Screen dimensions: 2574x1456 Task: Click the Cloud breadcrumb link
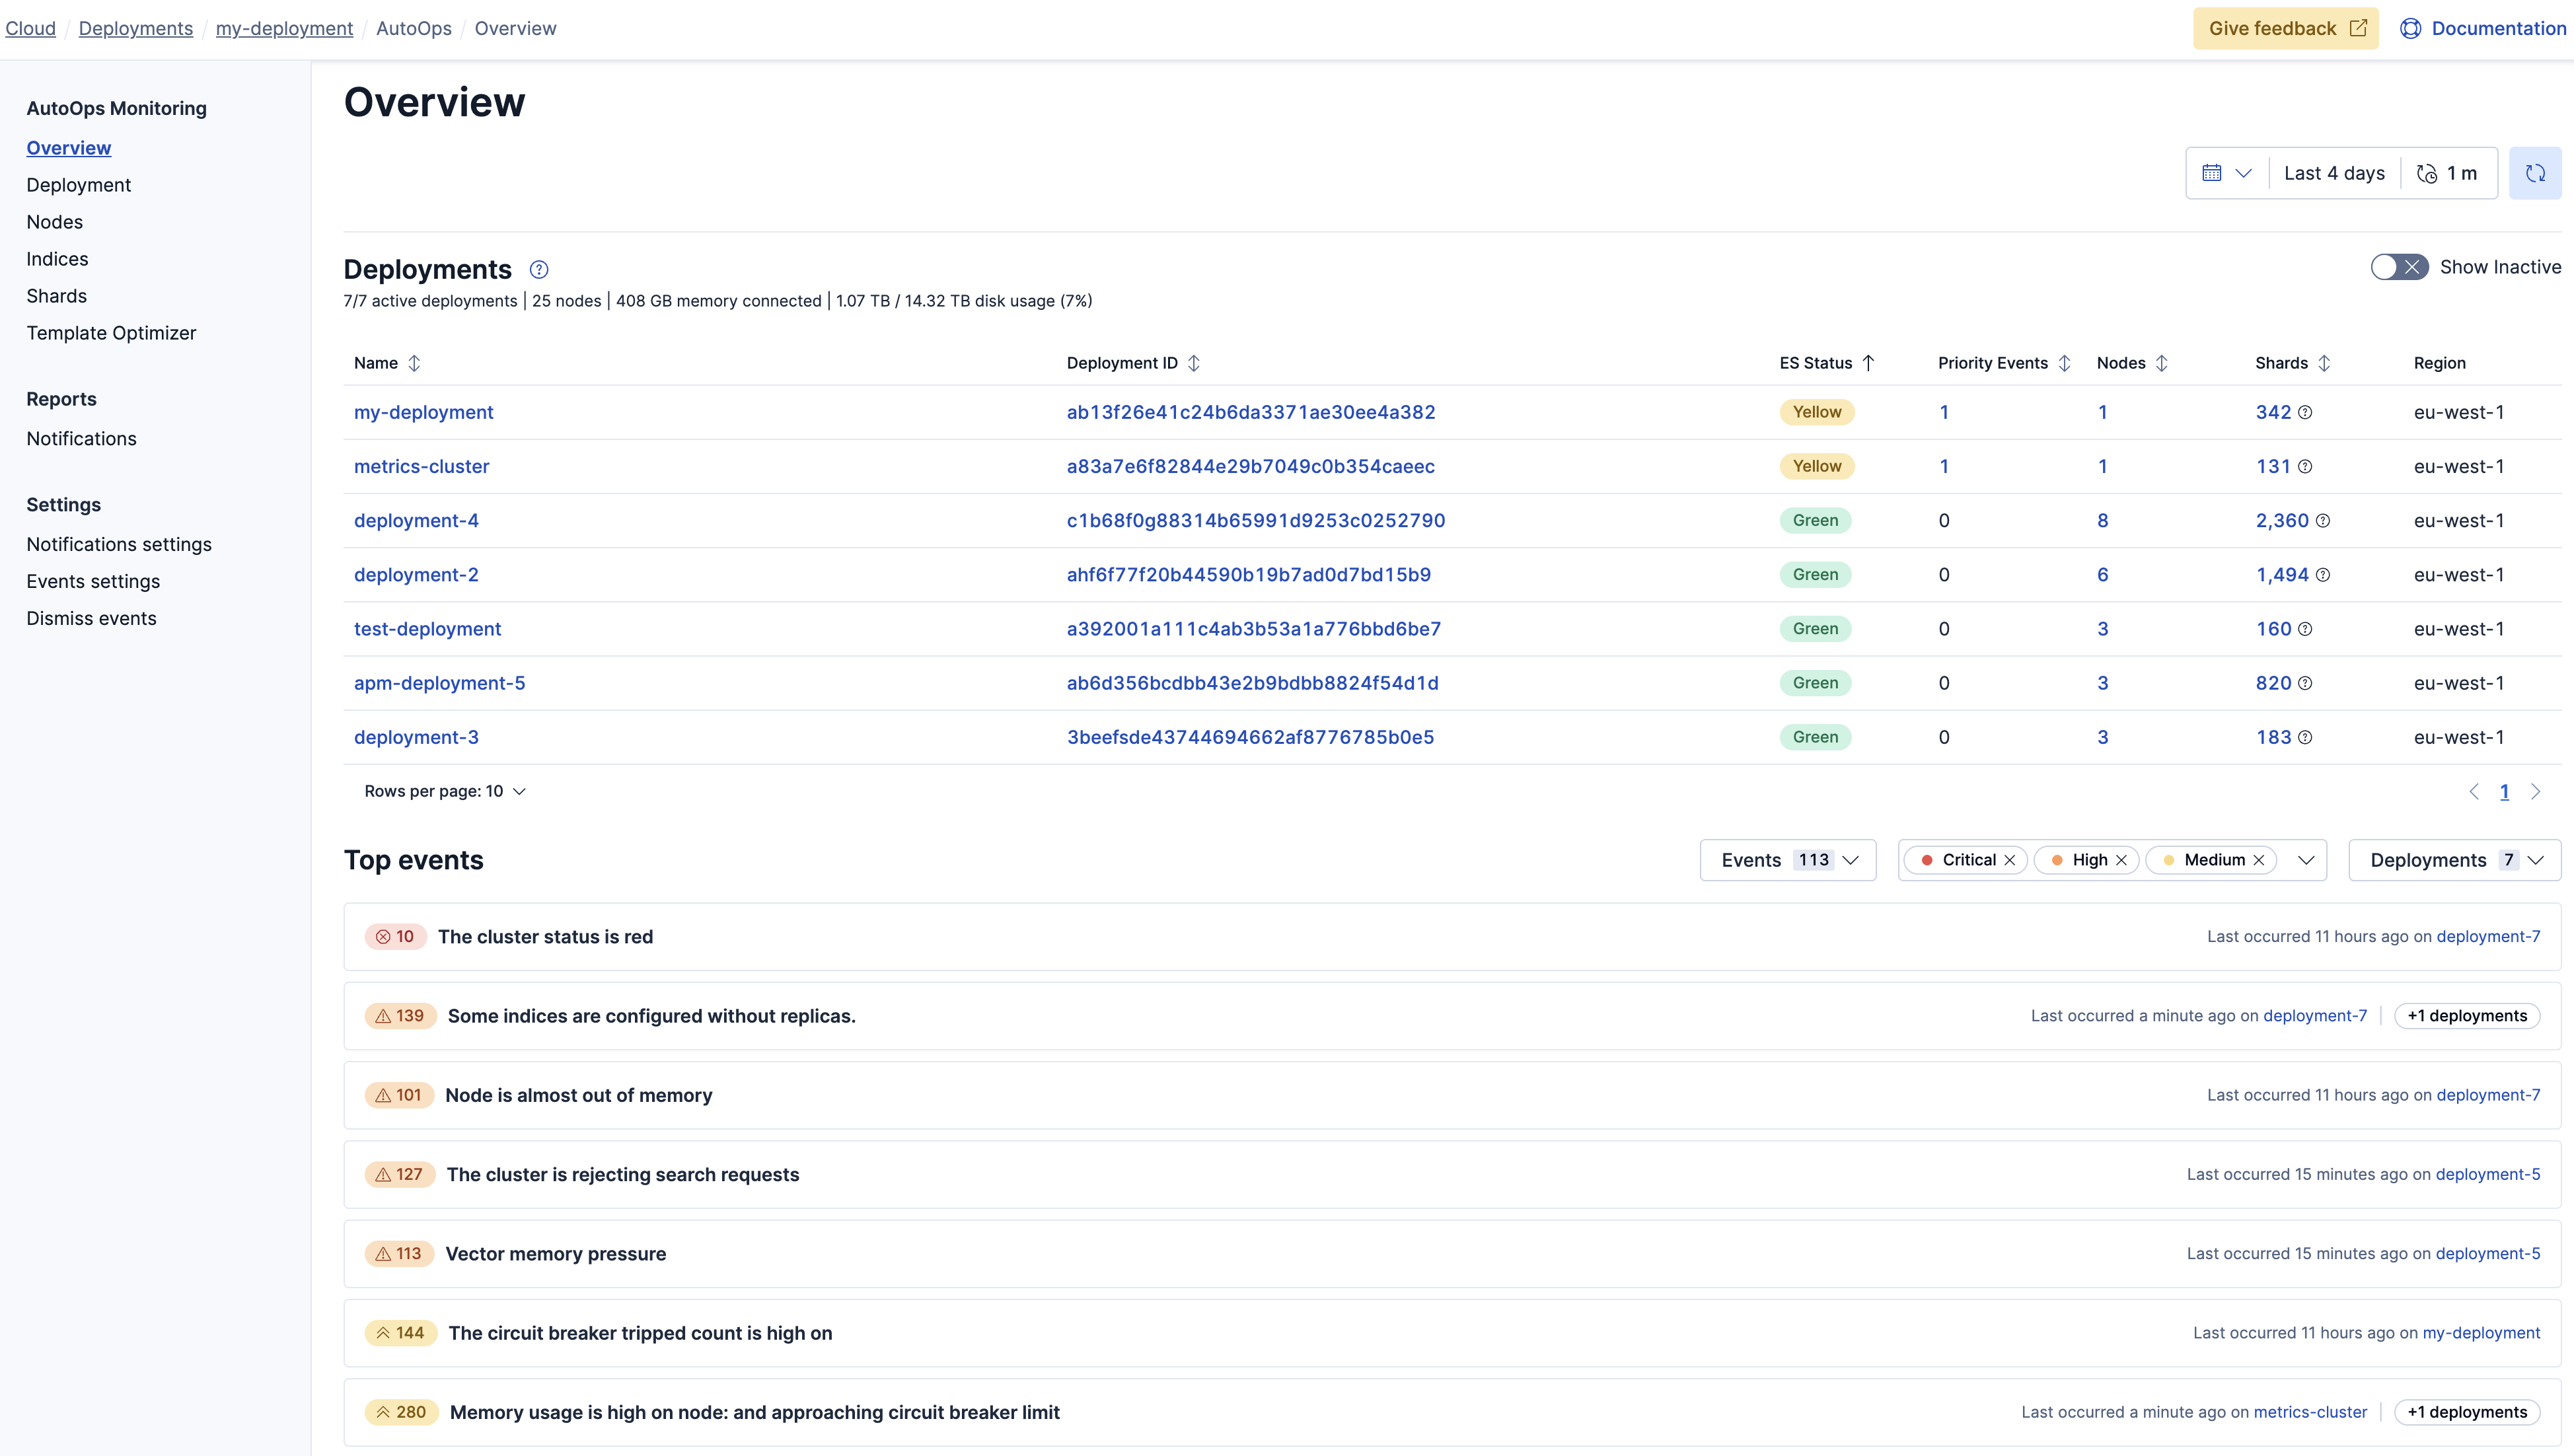31,28
